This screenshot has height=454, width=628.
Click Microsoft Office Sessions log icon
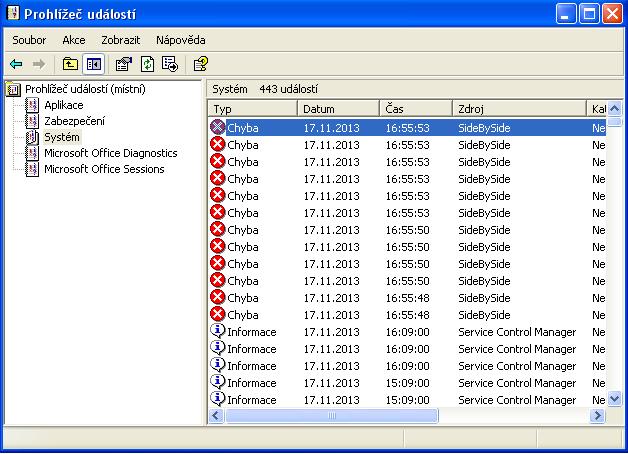coord(32,169)
